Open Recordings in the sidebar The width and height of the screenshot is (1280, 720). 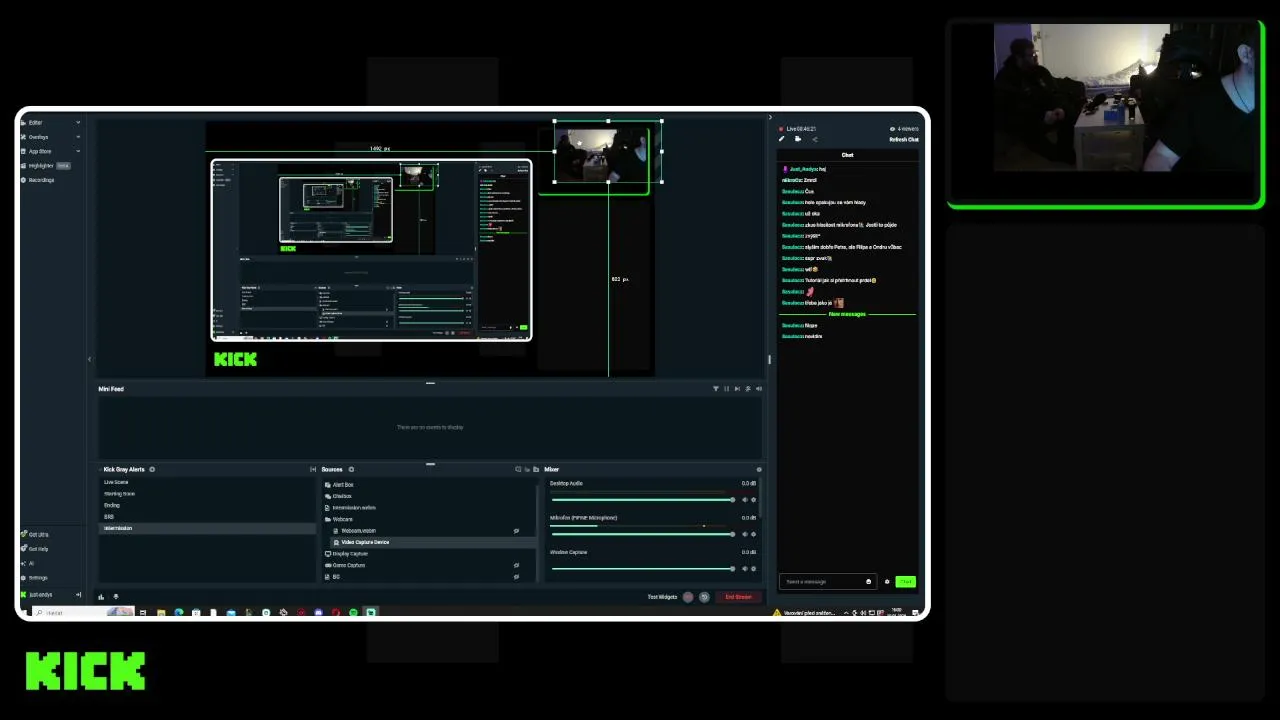pos(41,180)
